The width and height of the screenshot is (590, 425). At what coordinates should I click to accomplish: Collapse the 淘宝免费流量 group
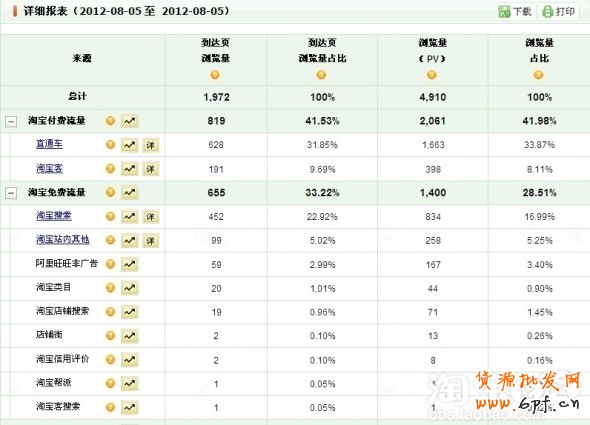pyautogui.click(x=11, y=193)
